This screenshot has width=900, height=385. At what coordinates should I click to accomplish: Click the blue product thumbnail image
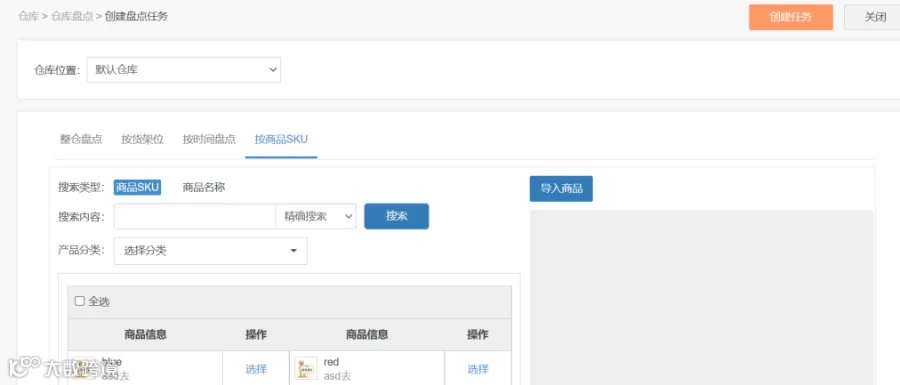[84, 368]
